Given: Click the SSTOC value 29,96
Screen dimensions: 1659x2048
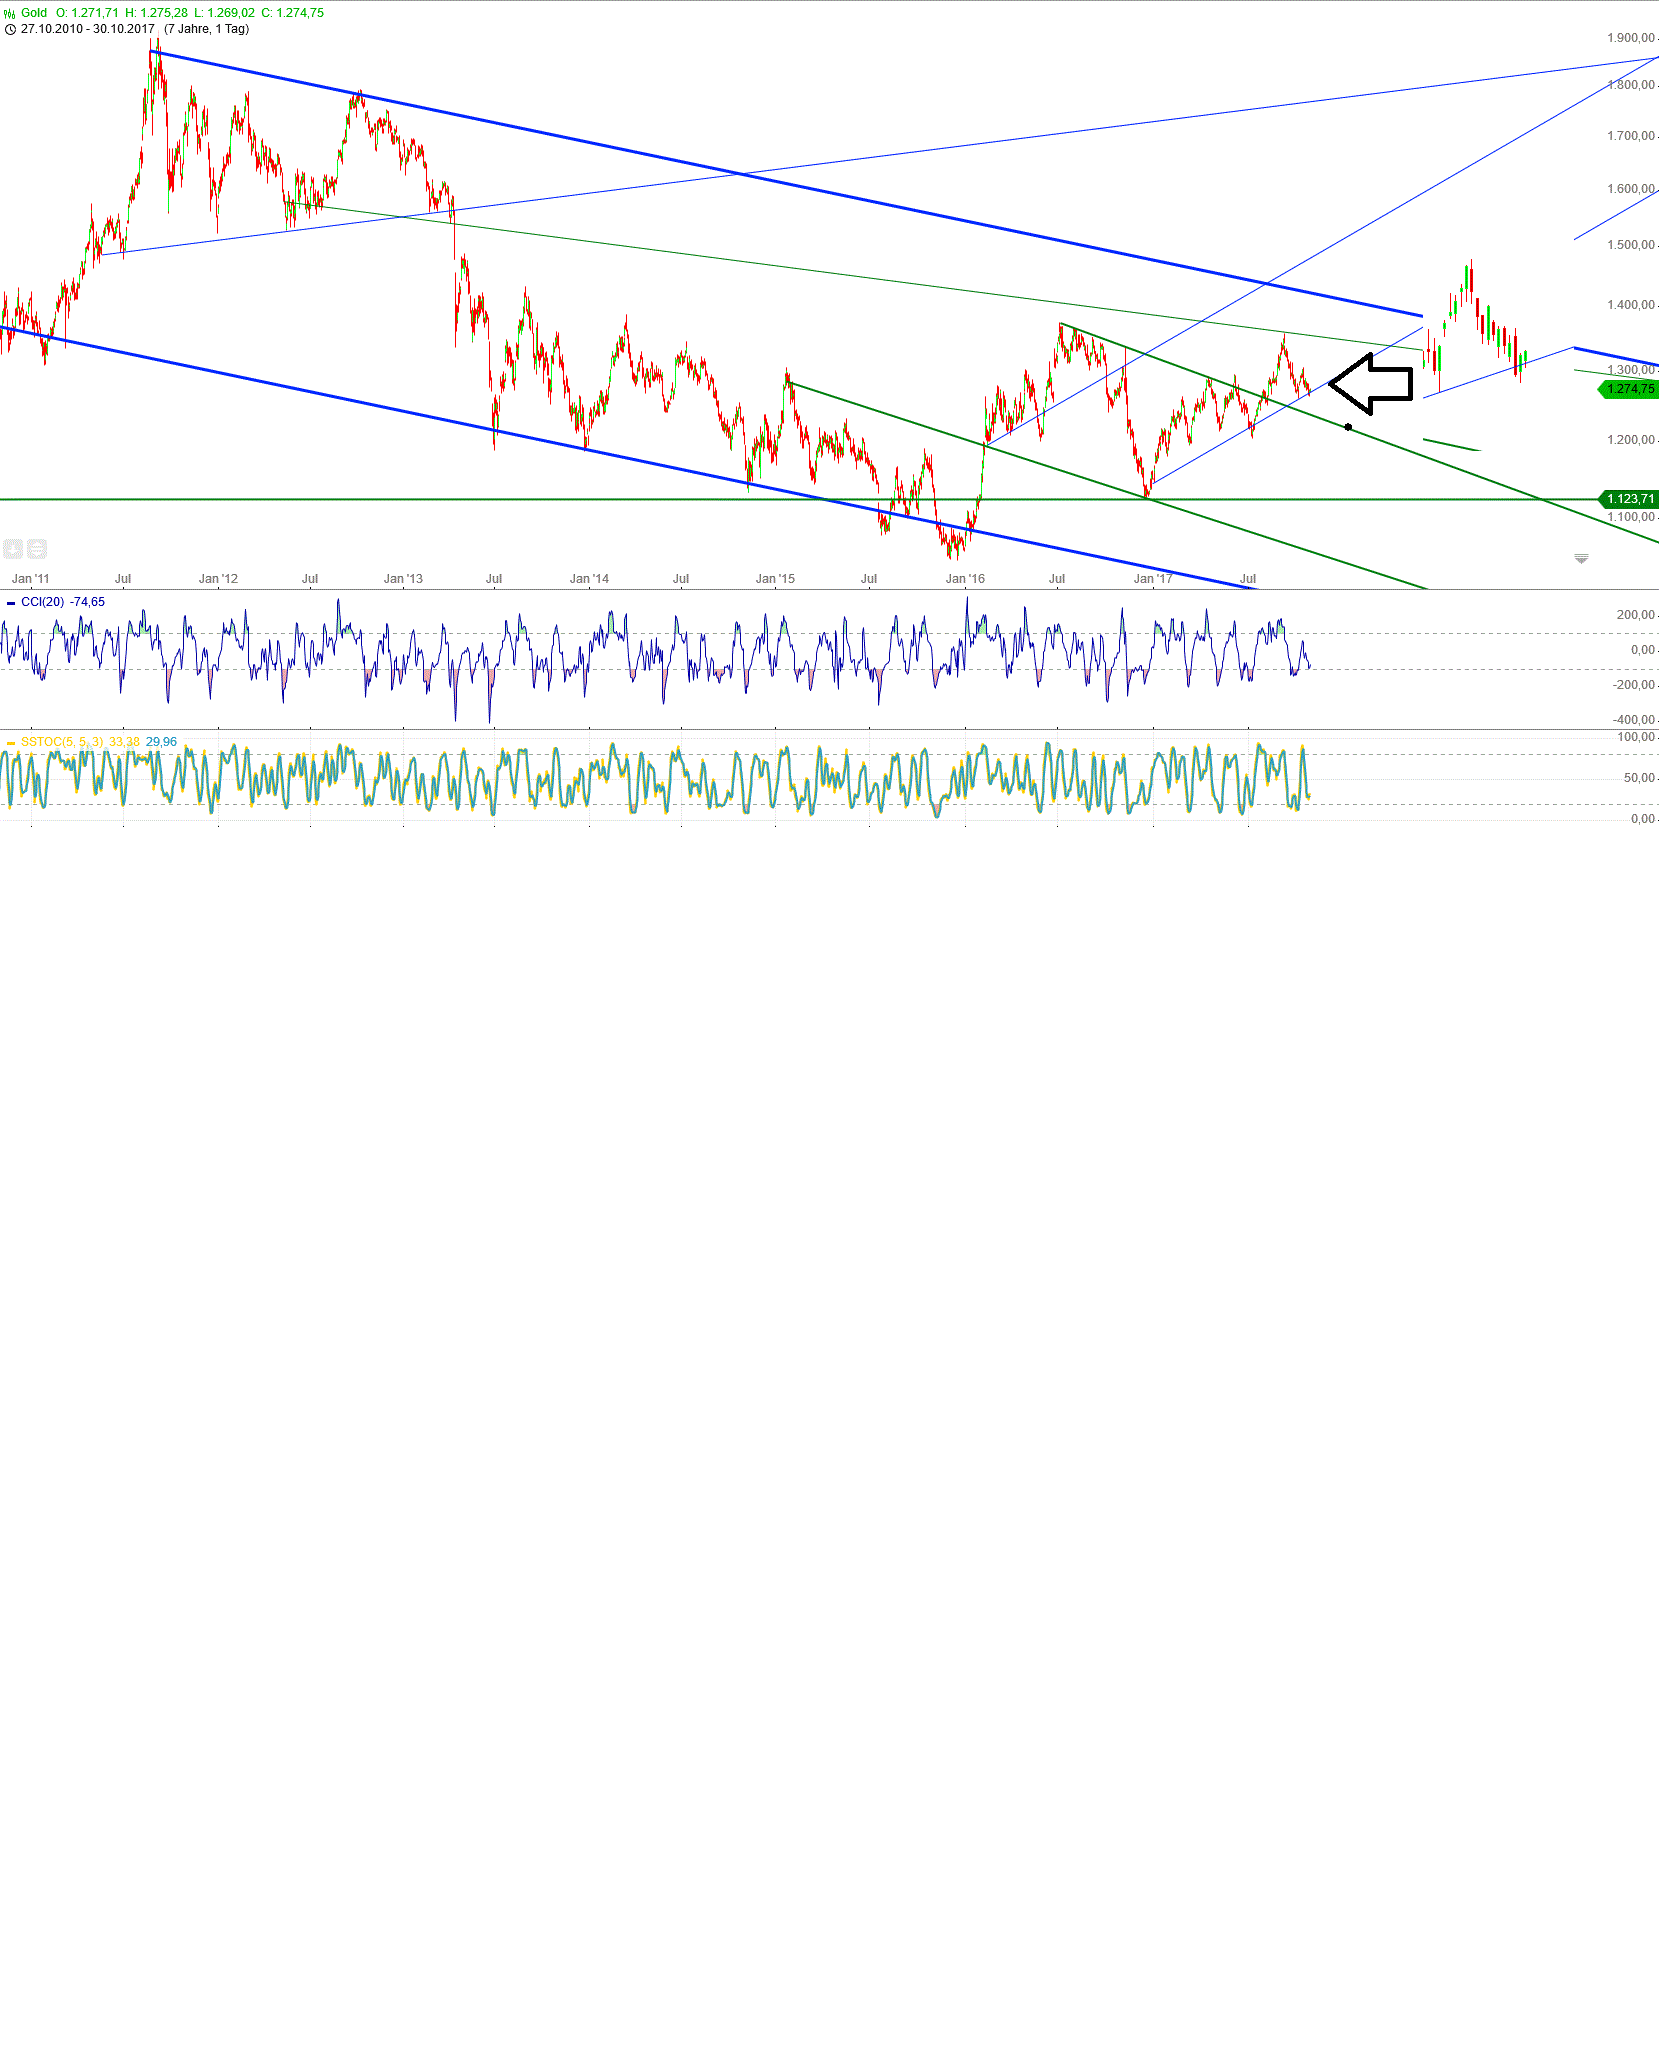Looking at the screenshot, I should (x=161, y=742).
